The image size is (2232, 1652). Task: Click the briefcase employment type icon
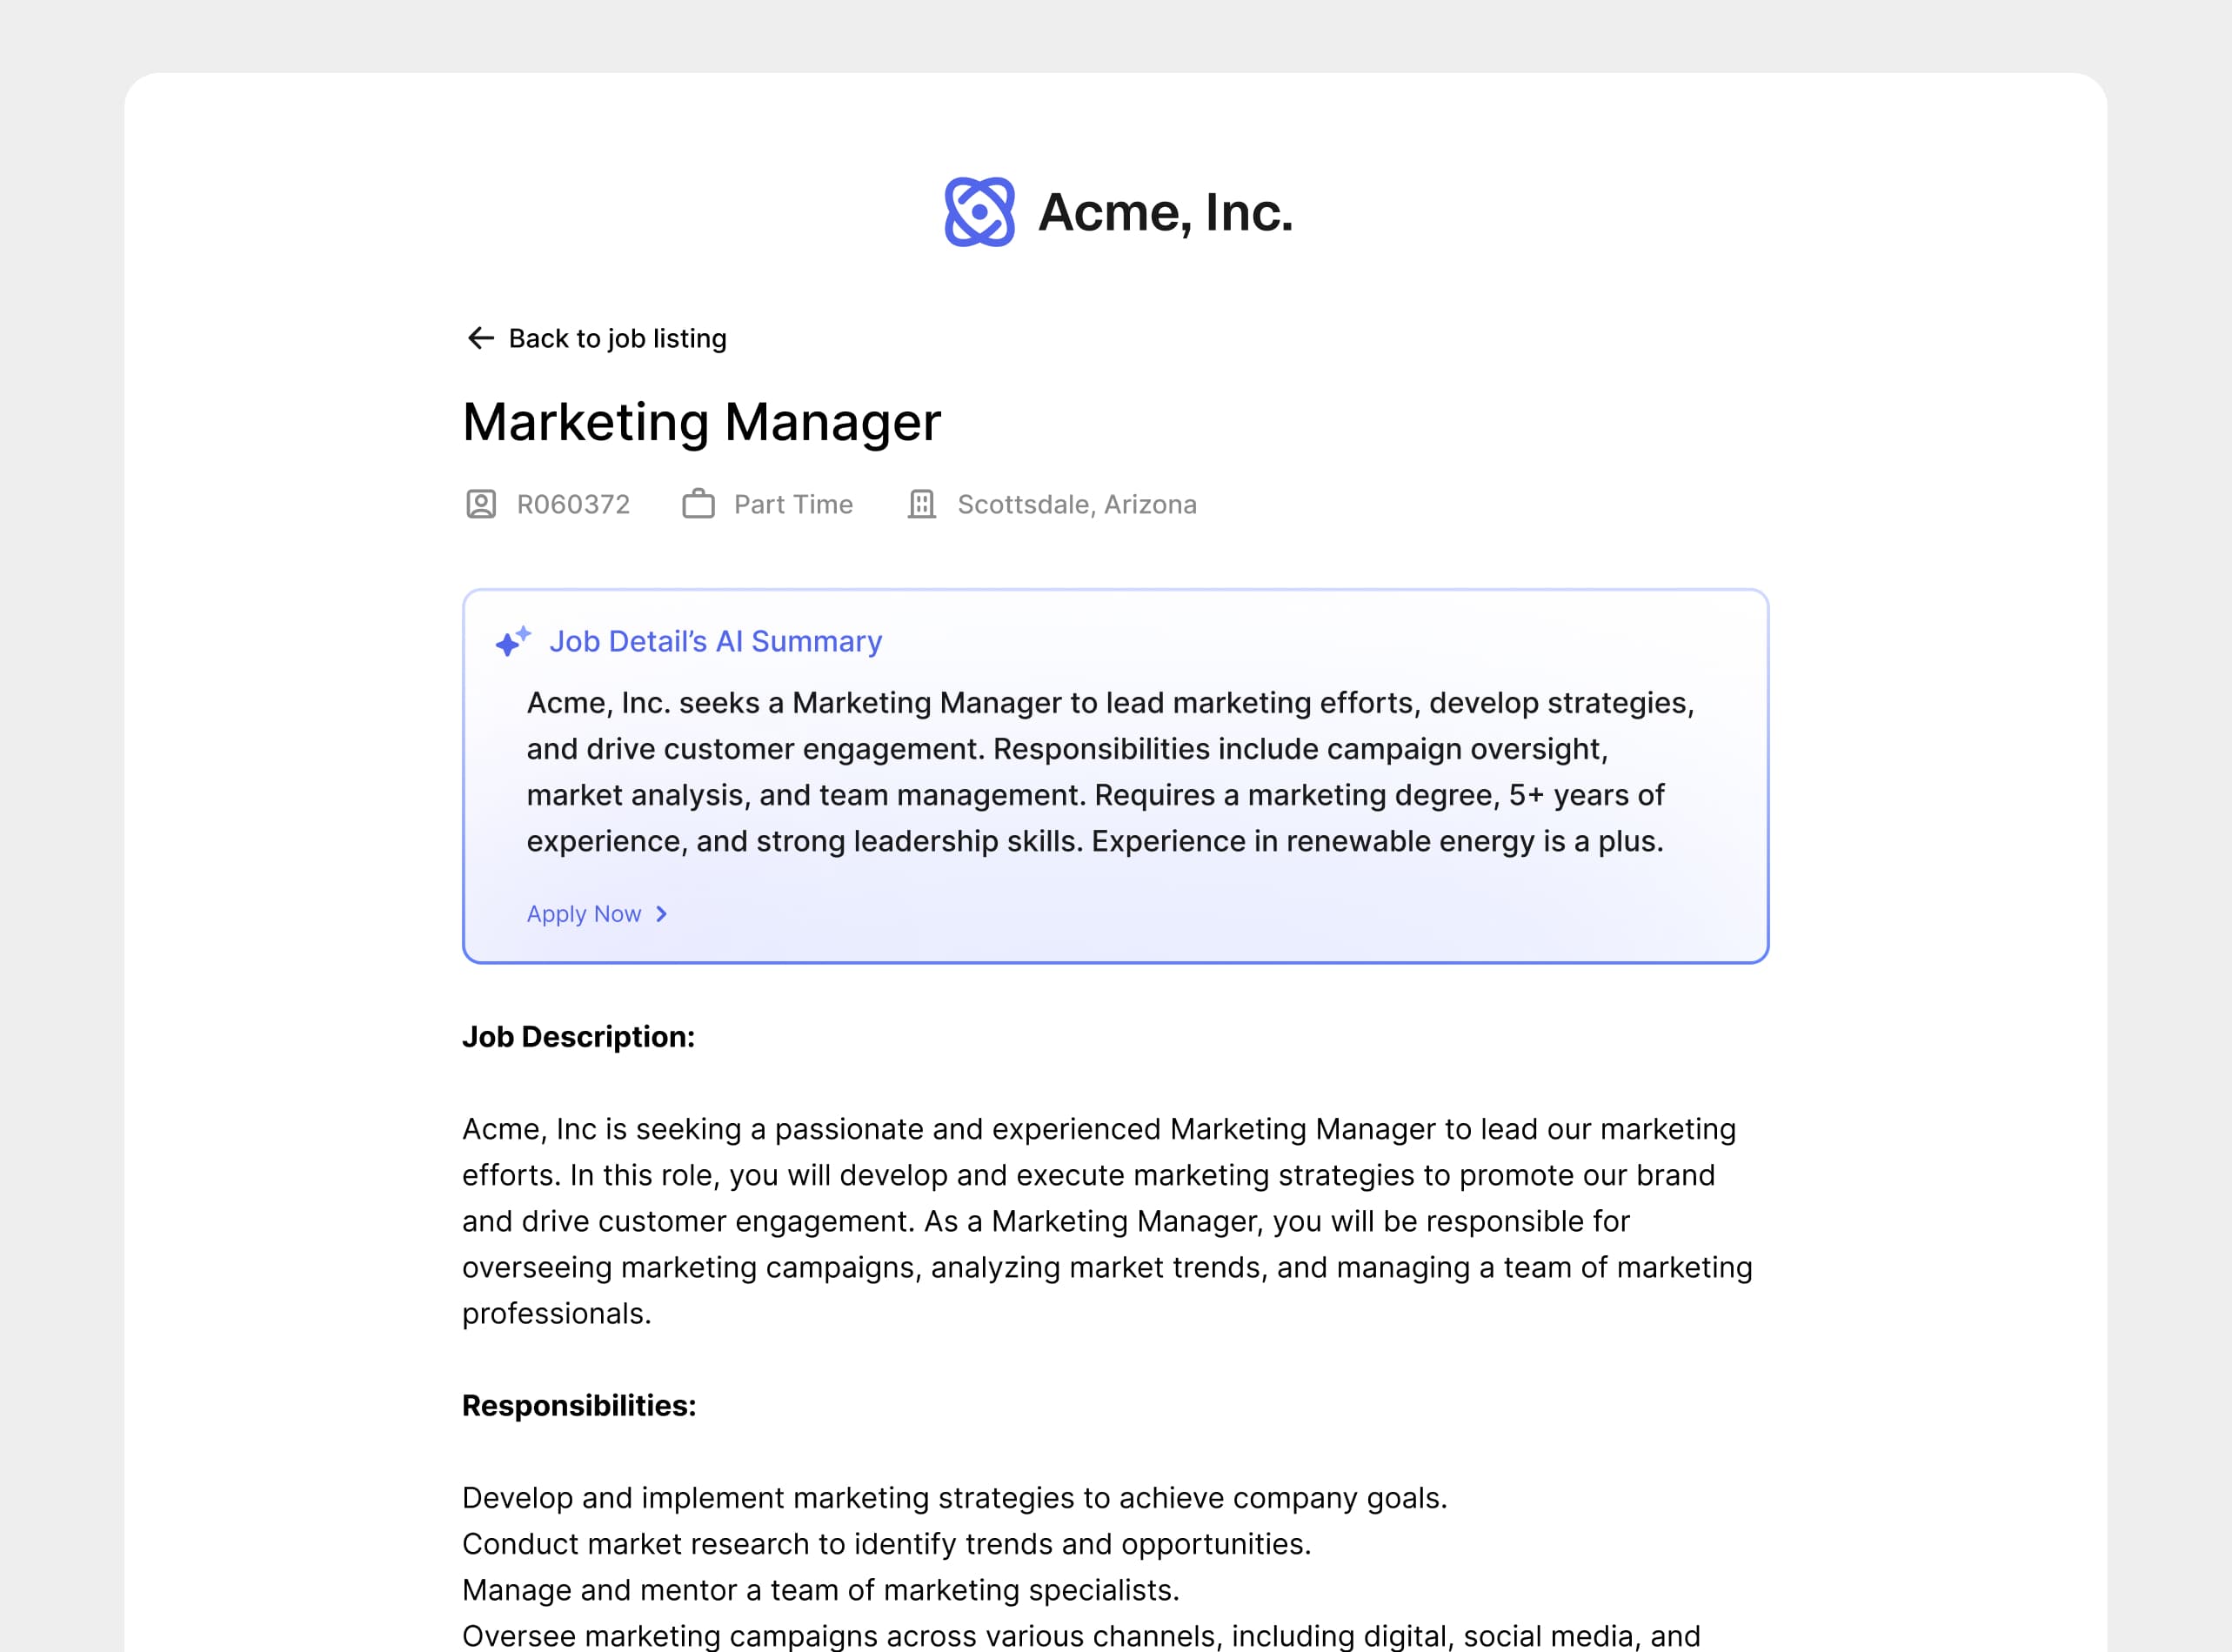click(x=698, y=504)
